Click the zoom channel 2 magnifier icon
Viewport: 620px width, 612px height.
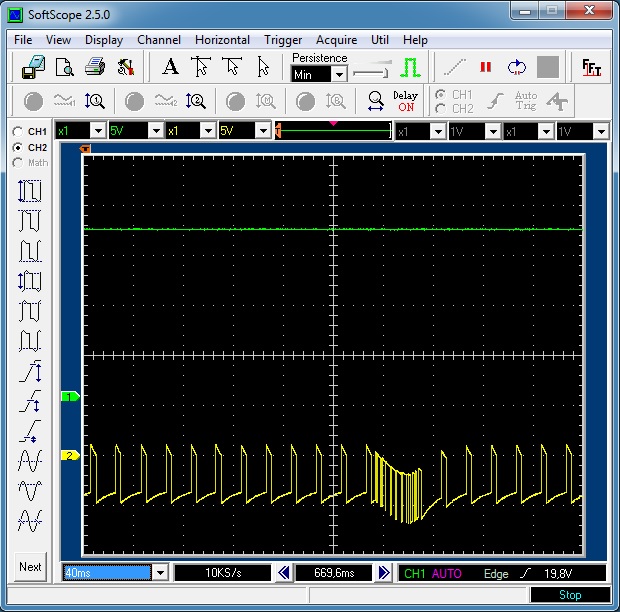point(196,101)
